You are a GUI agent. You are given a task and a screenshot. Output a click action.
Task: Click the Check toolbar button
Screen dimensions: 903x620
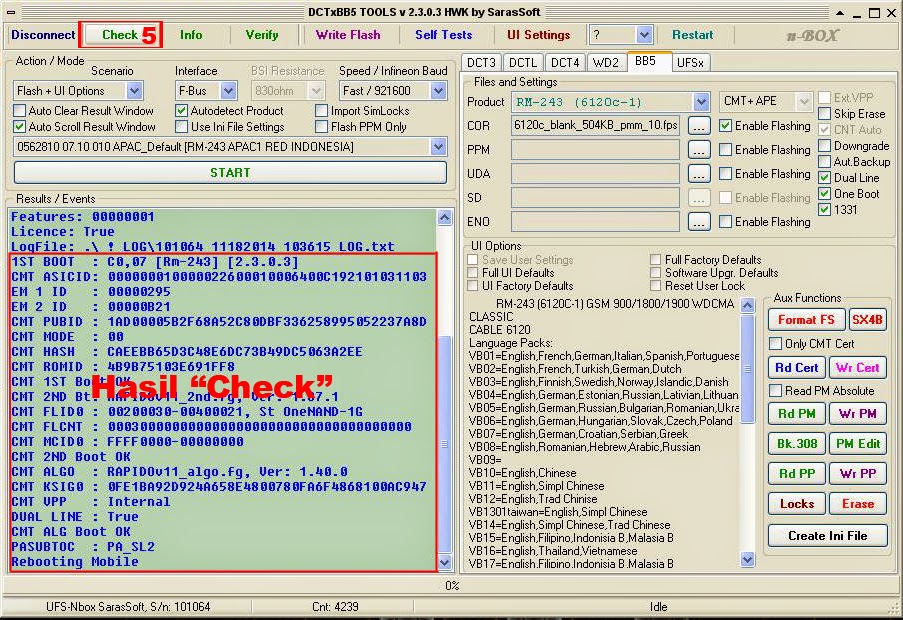click(120, 35)
